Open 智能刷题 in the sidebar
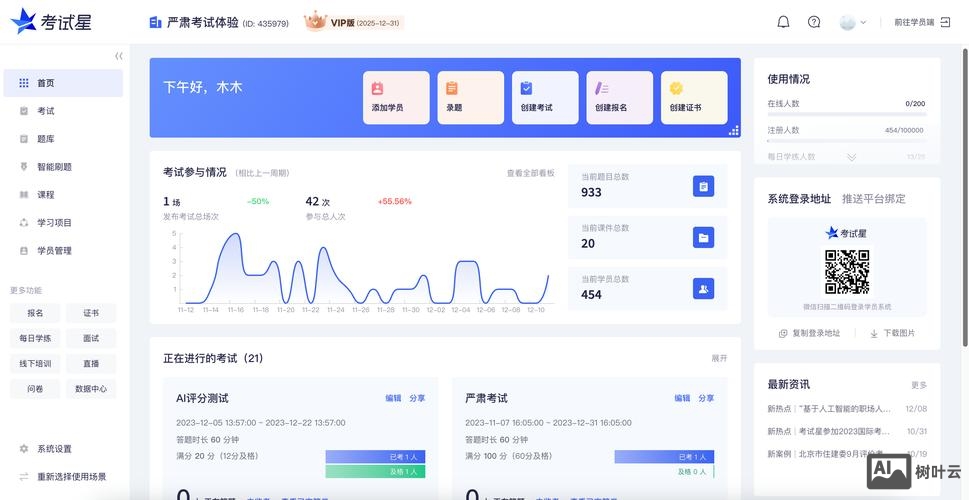Image resolution: width=969 pixels, height=500 pixels. 63,167
